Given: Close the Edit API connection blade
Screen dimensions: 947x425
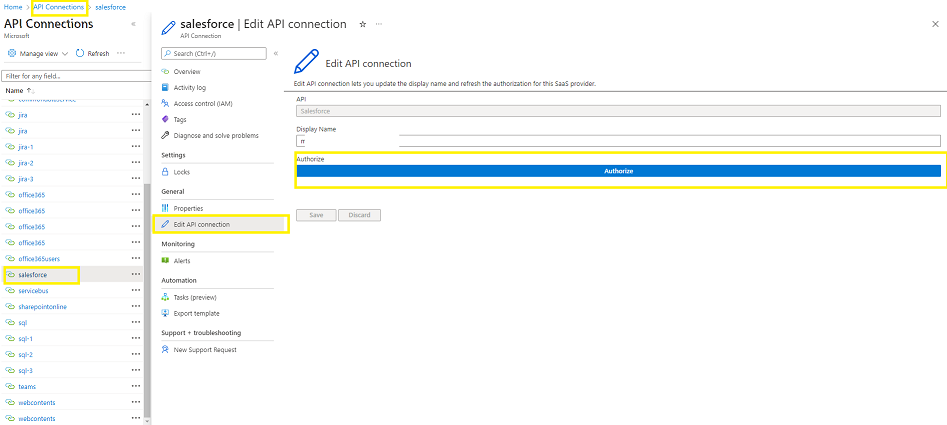Looking at the screenshot, I should click(x=936, y=24).
